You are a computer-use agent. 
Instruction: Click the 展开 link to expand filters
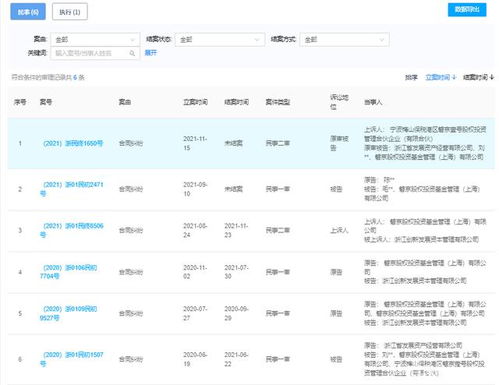tap(151, 53)
